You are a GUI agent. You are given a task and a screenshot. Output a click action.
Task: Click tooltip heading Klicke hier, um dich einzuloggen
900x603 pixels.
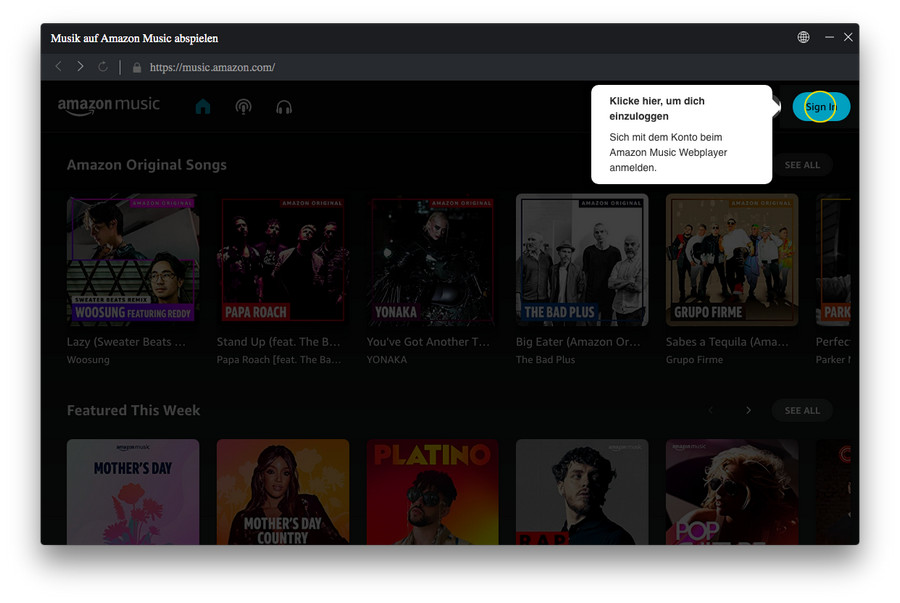657,108
